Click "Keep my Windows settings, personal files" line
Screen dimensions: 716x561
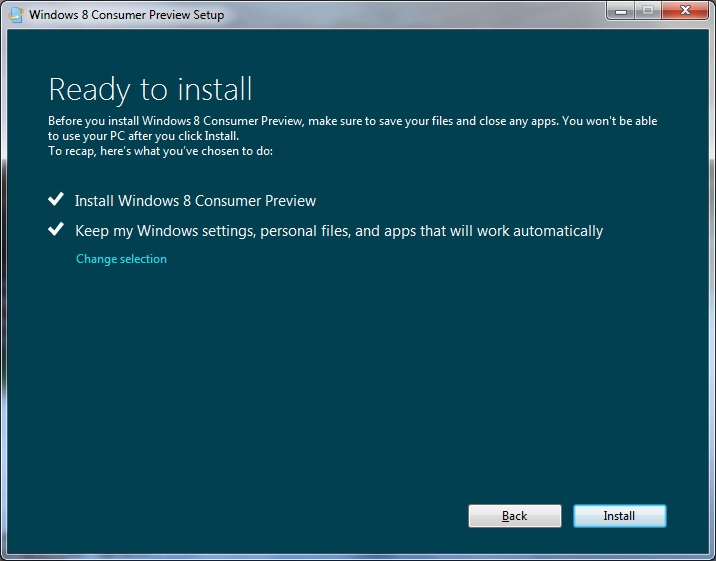click(339, 231)
